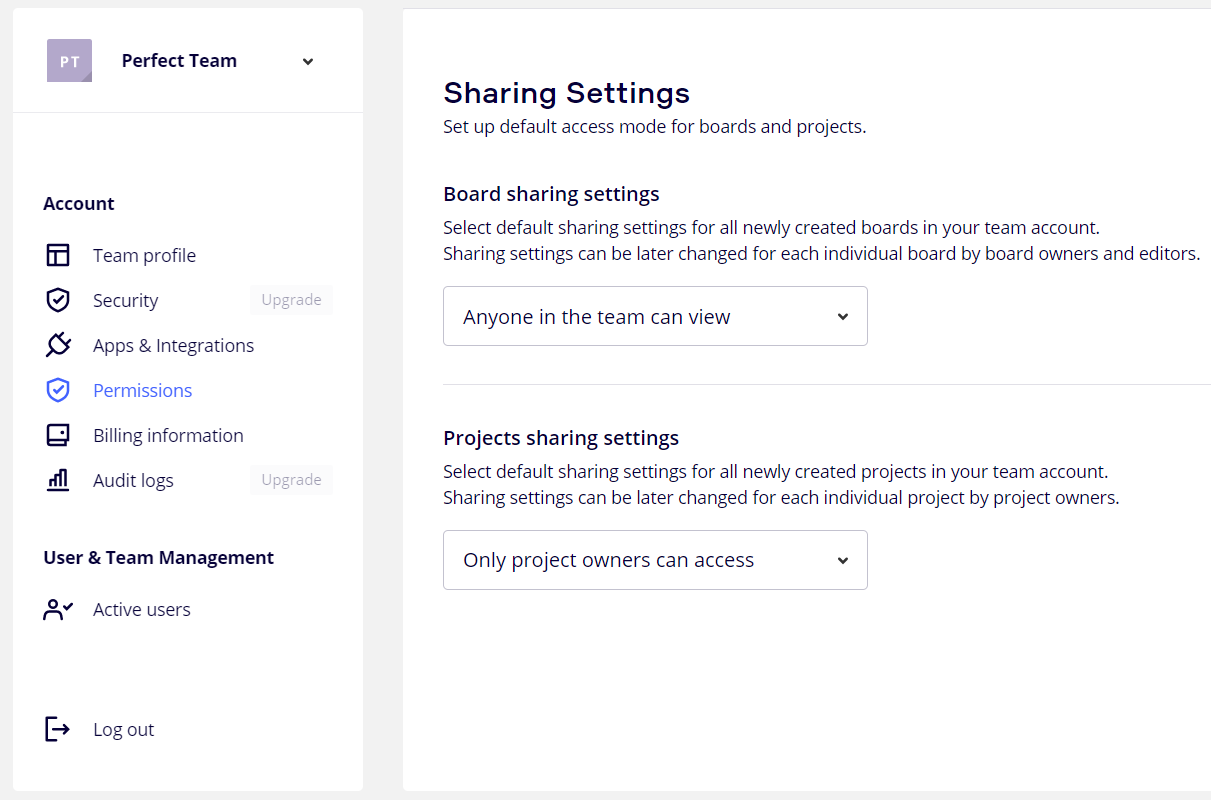Click the PT team avatar
The width and height of the screenshot is (1211, 800).
69,61
